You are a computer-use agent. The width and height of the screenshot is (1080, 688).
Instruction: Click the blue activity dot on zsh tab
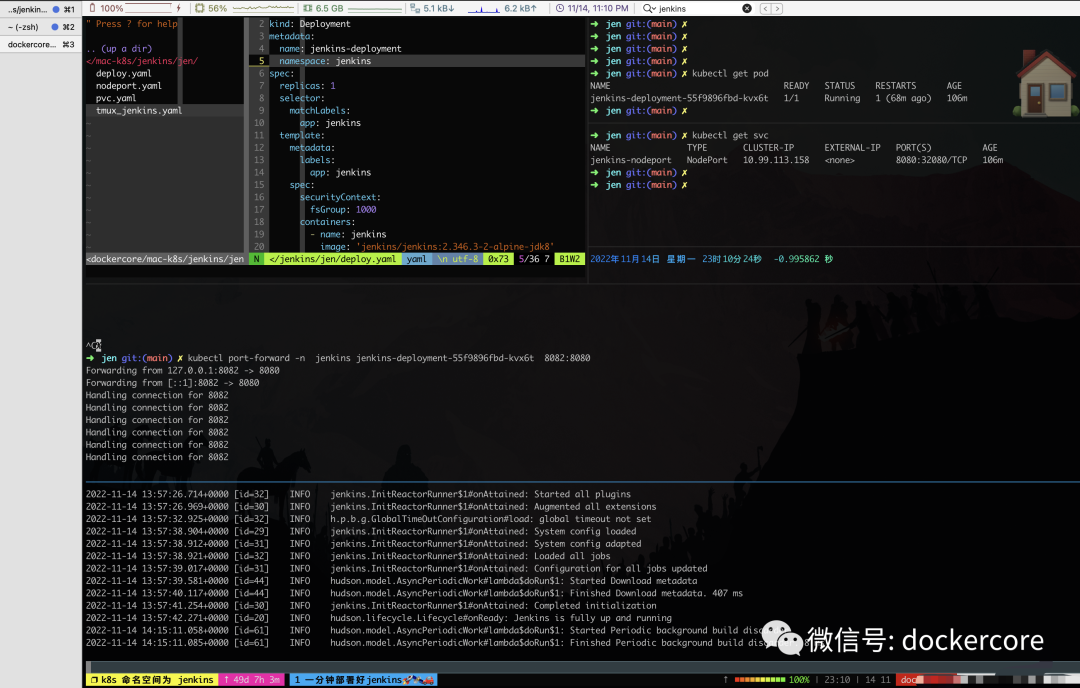click(x=55, y=27)
